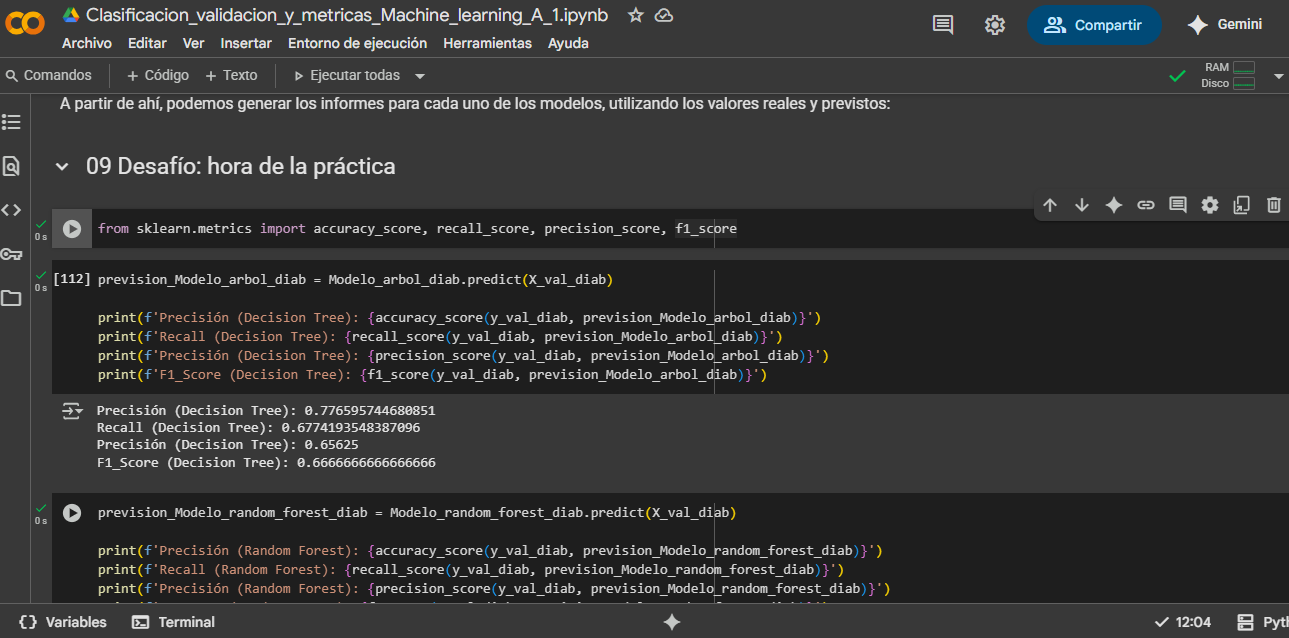Open the Ver menu
1289x638 pixels.
[194, 43]
